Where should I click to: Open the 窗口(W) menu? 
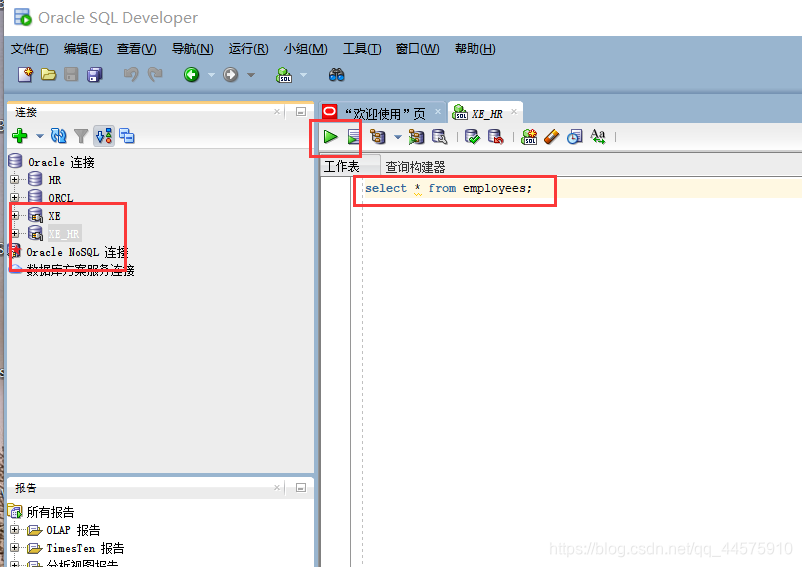(417, 49)
